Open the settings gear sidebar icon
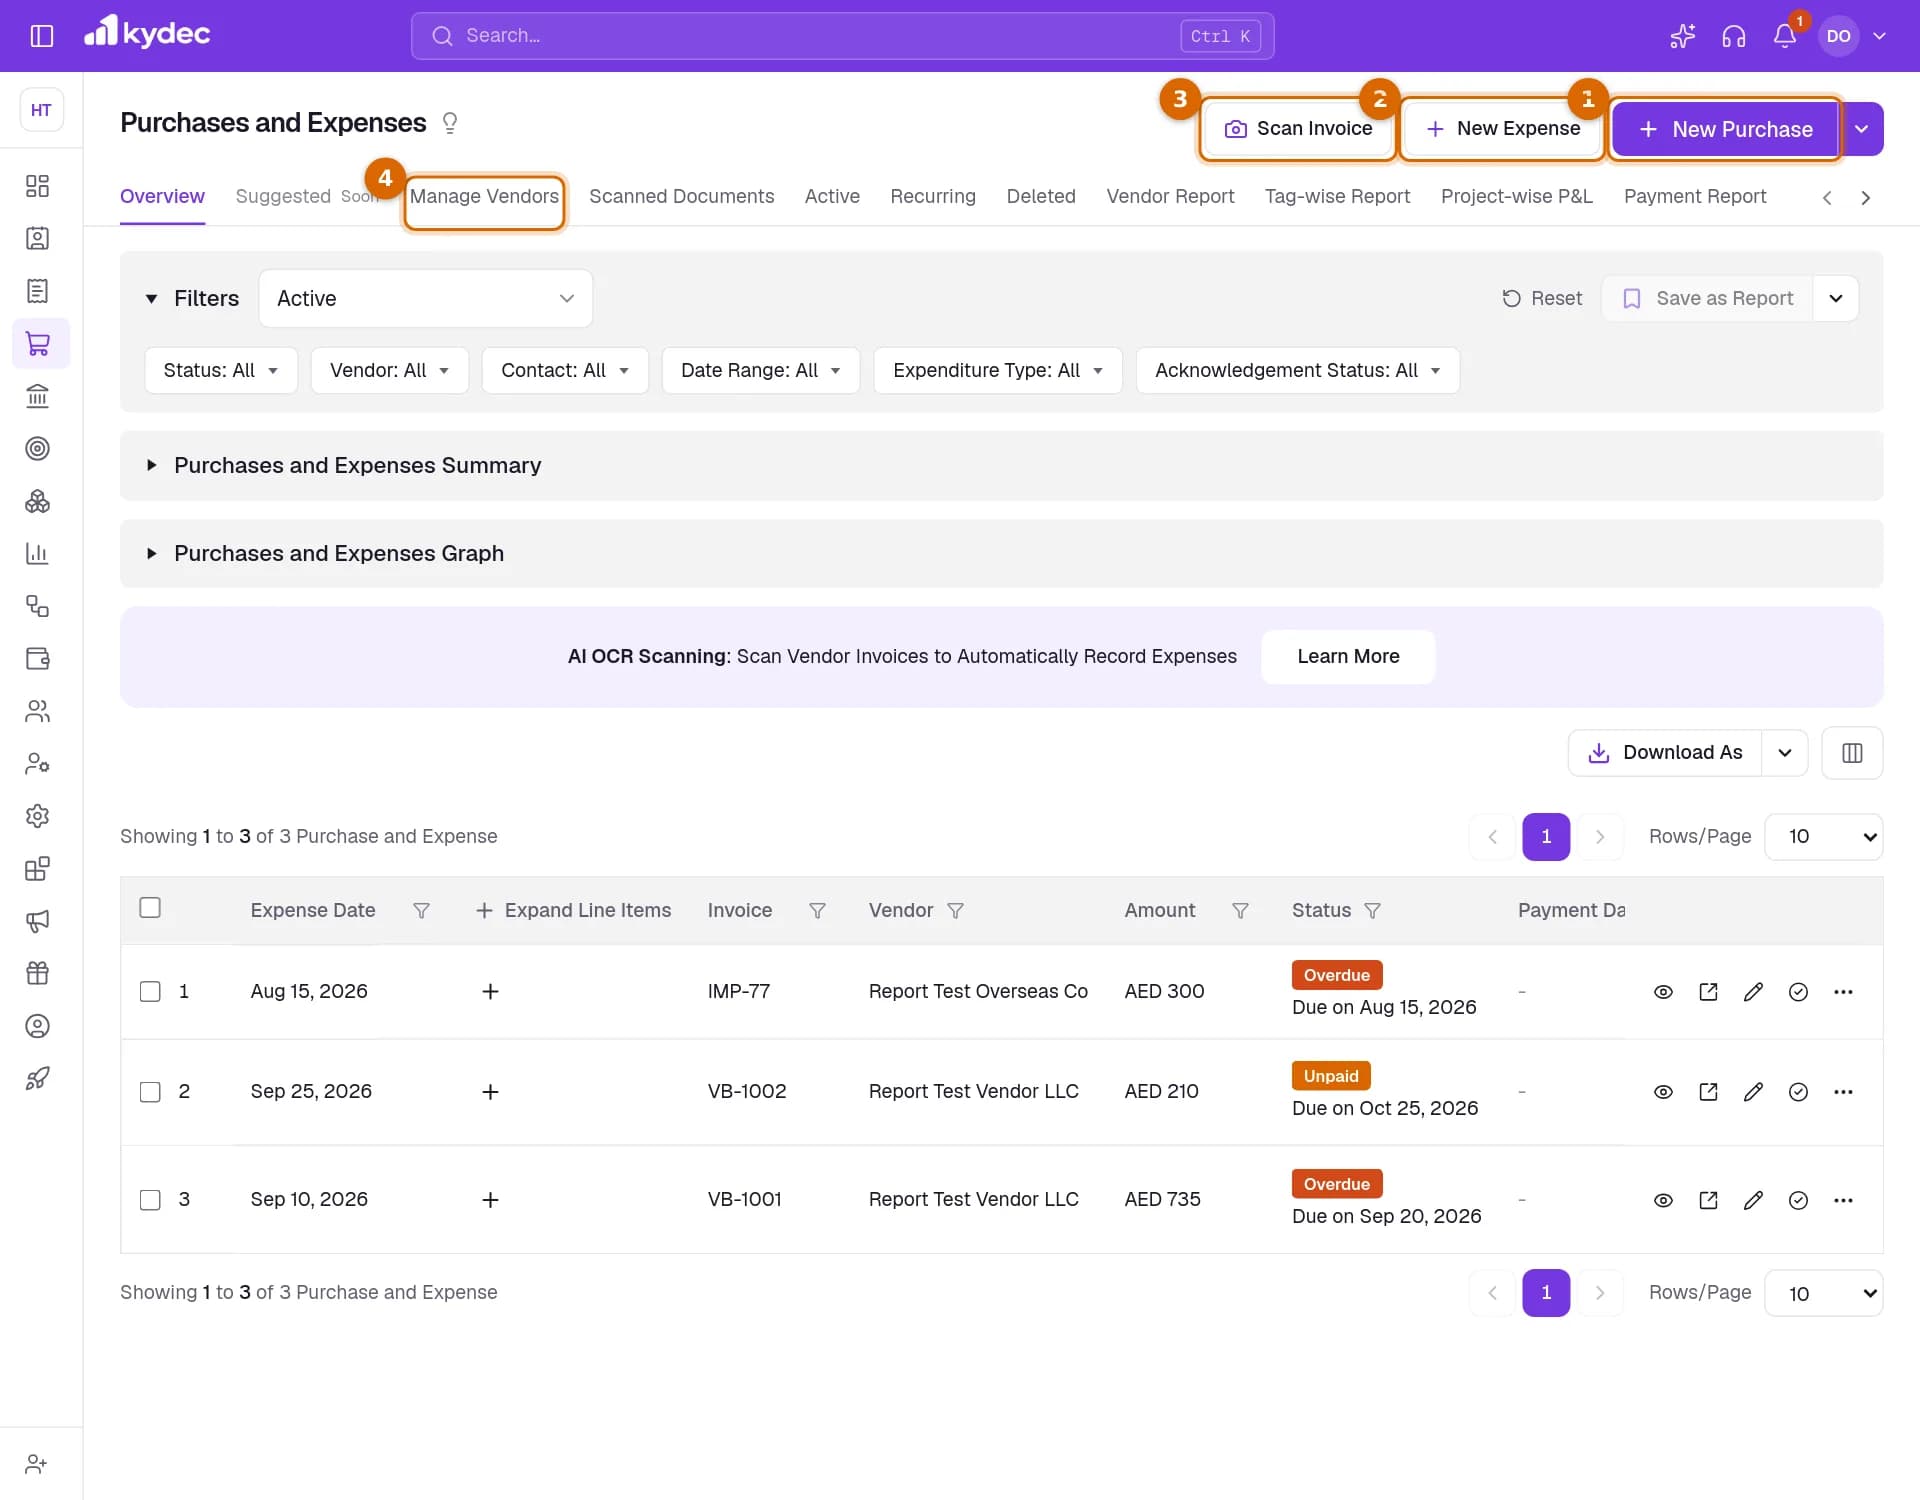Image resolution: width=1920 pixels, height=1500 pixels. [37, 816]
